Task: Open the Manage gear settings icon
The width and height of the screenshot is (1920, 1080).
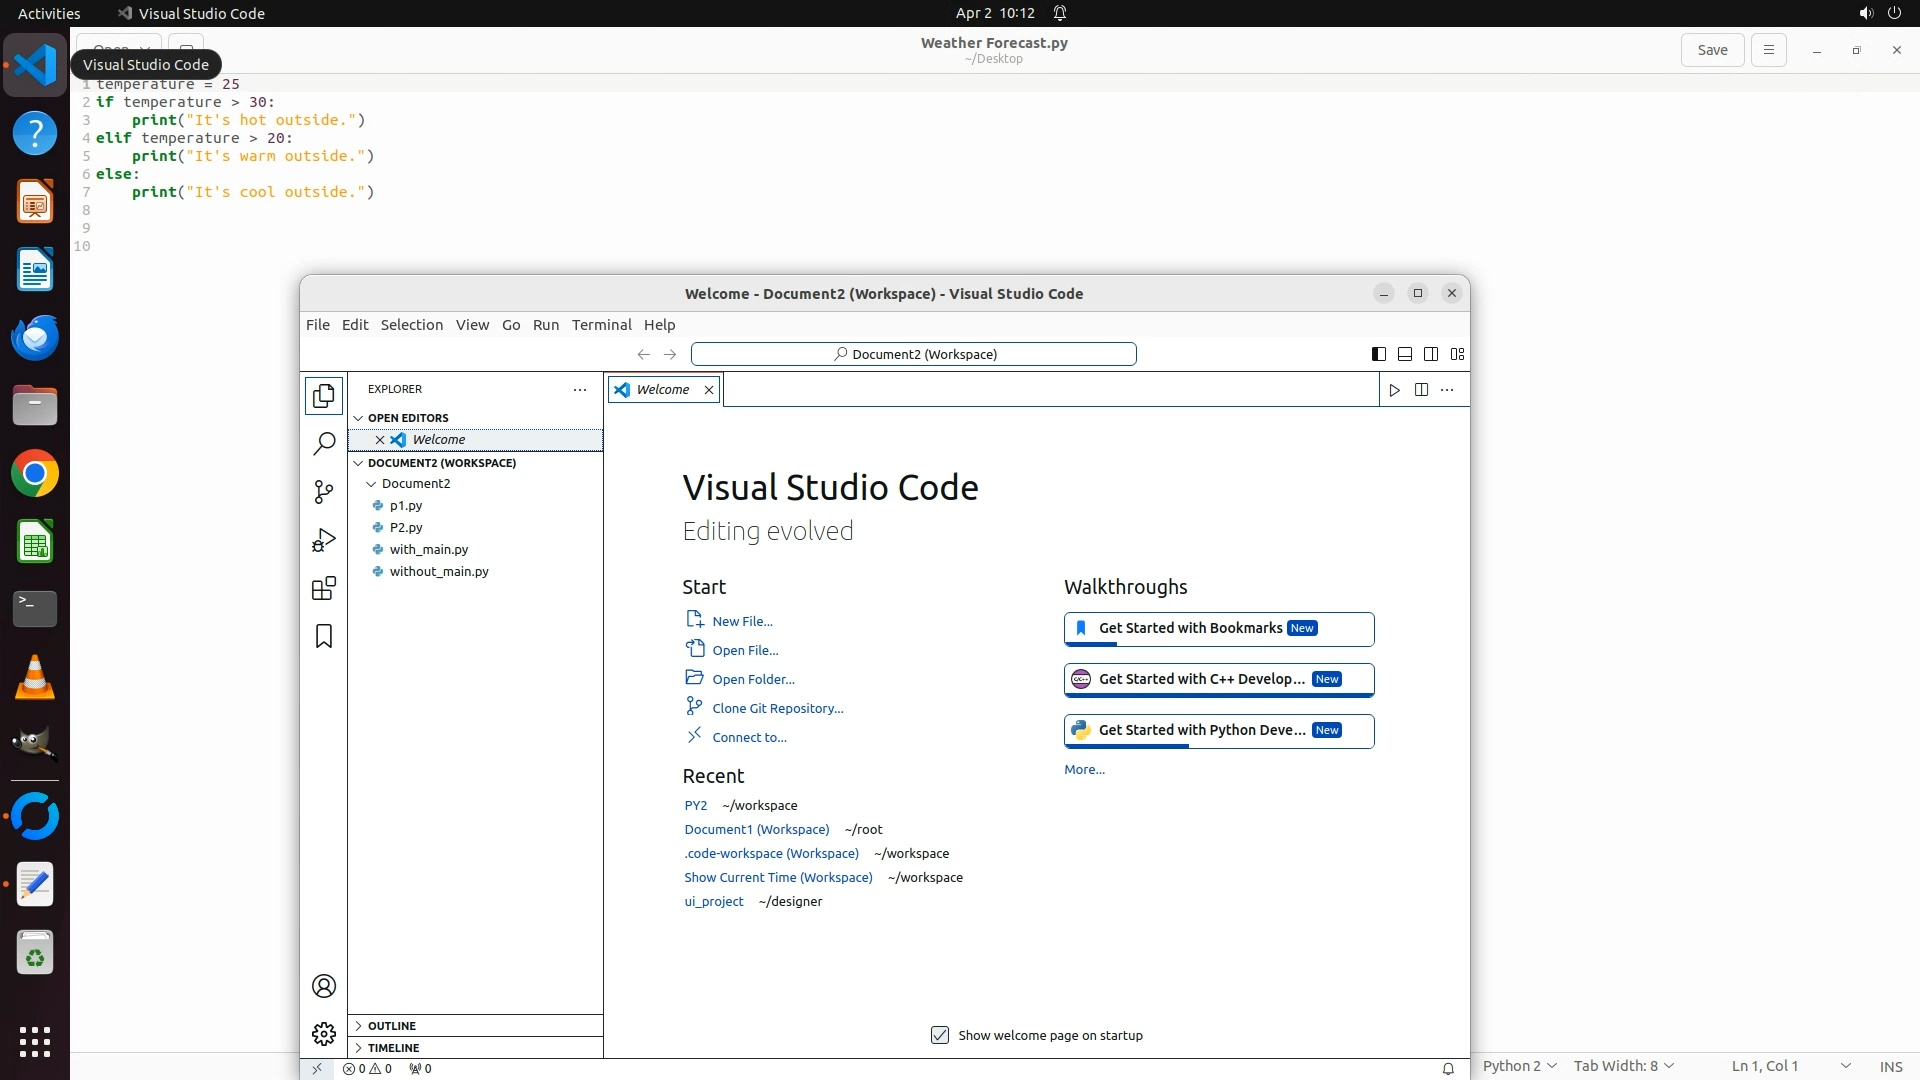Action: point(324,1033)
